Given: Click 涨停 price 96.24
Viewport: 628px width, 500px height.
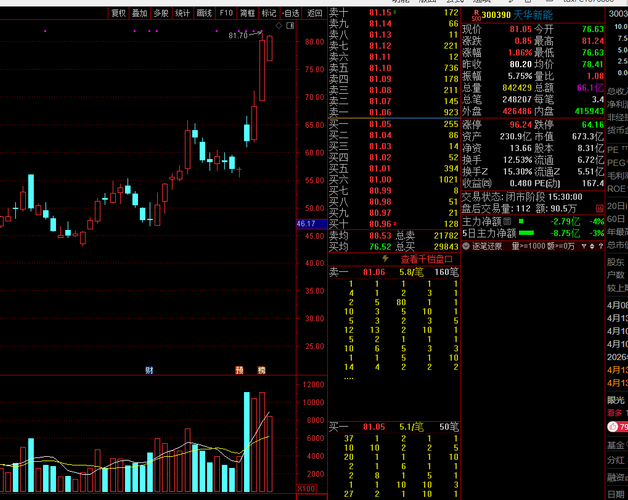Looking at the screenshot, I should (x=521, y=125).
